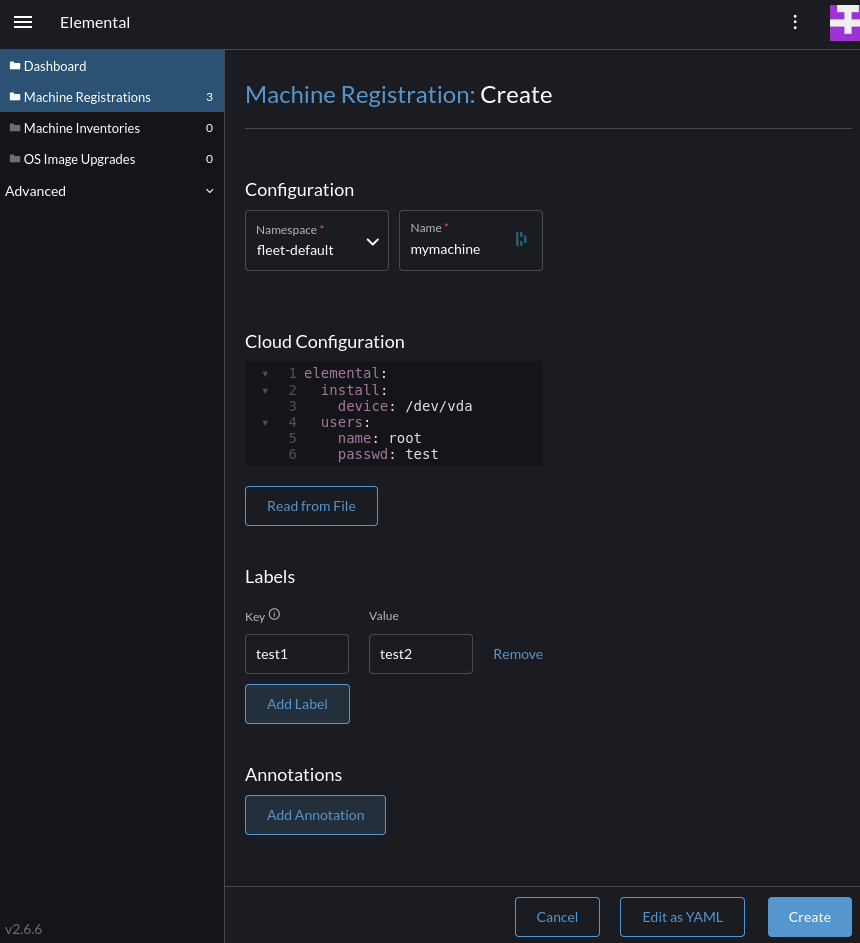860x943 pixels.
Task: Open the Namespace fleet-default dropdown
Action: pyautogui.click(x=317, y=241)
